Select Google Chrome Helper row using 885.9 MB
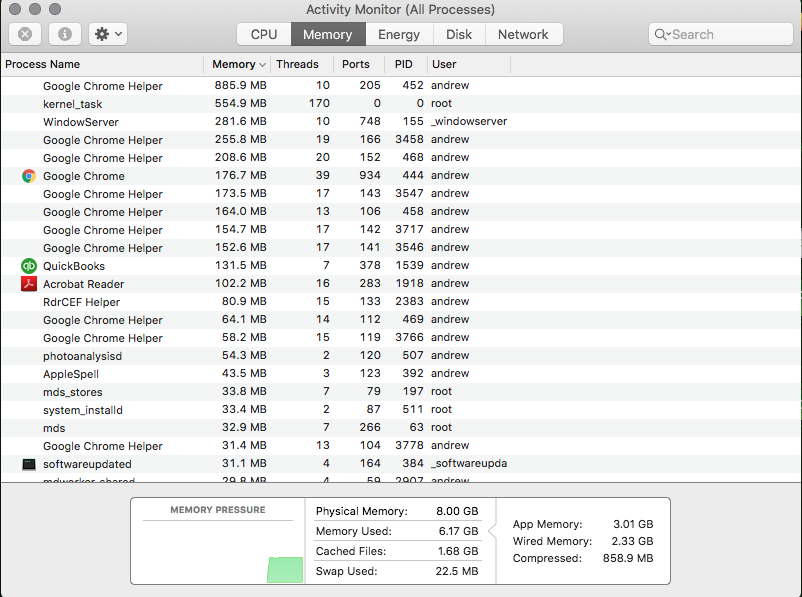 (x=401, y=85)
